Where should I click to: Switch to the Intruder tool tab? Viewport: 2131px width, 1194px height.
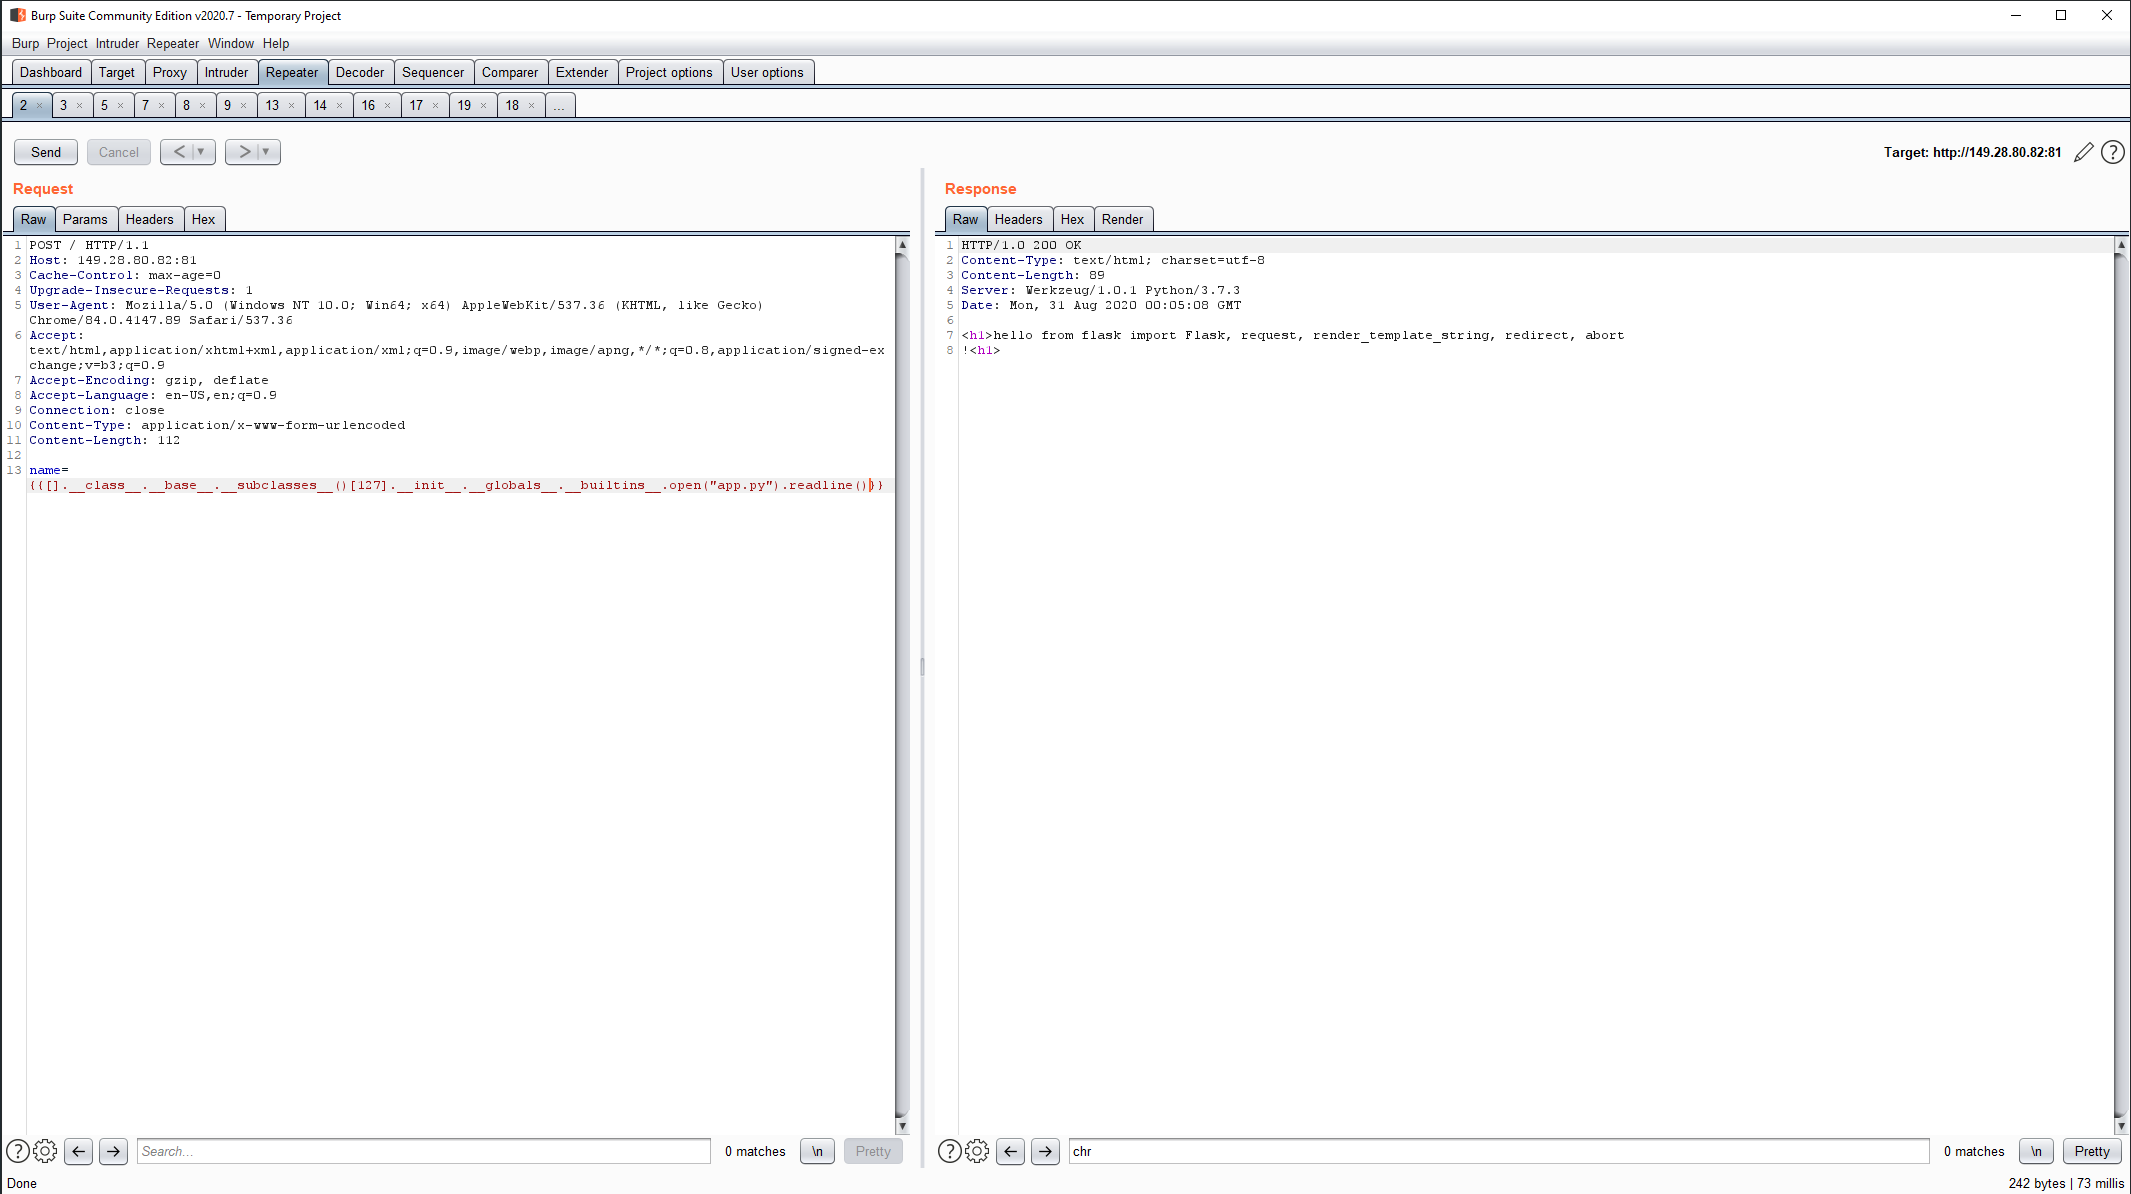(x=226, y=72)
